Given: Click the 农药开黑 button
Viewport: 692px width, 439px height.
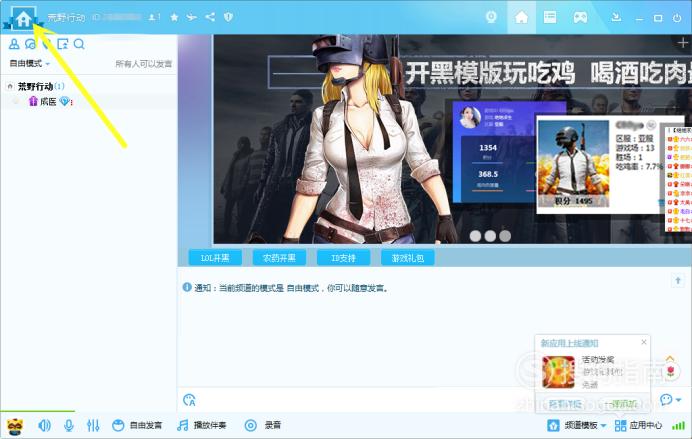Looking at the screenshot, I should click(x=279, y=258).
